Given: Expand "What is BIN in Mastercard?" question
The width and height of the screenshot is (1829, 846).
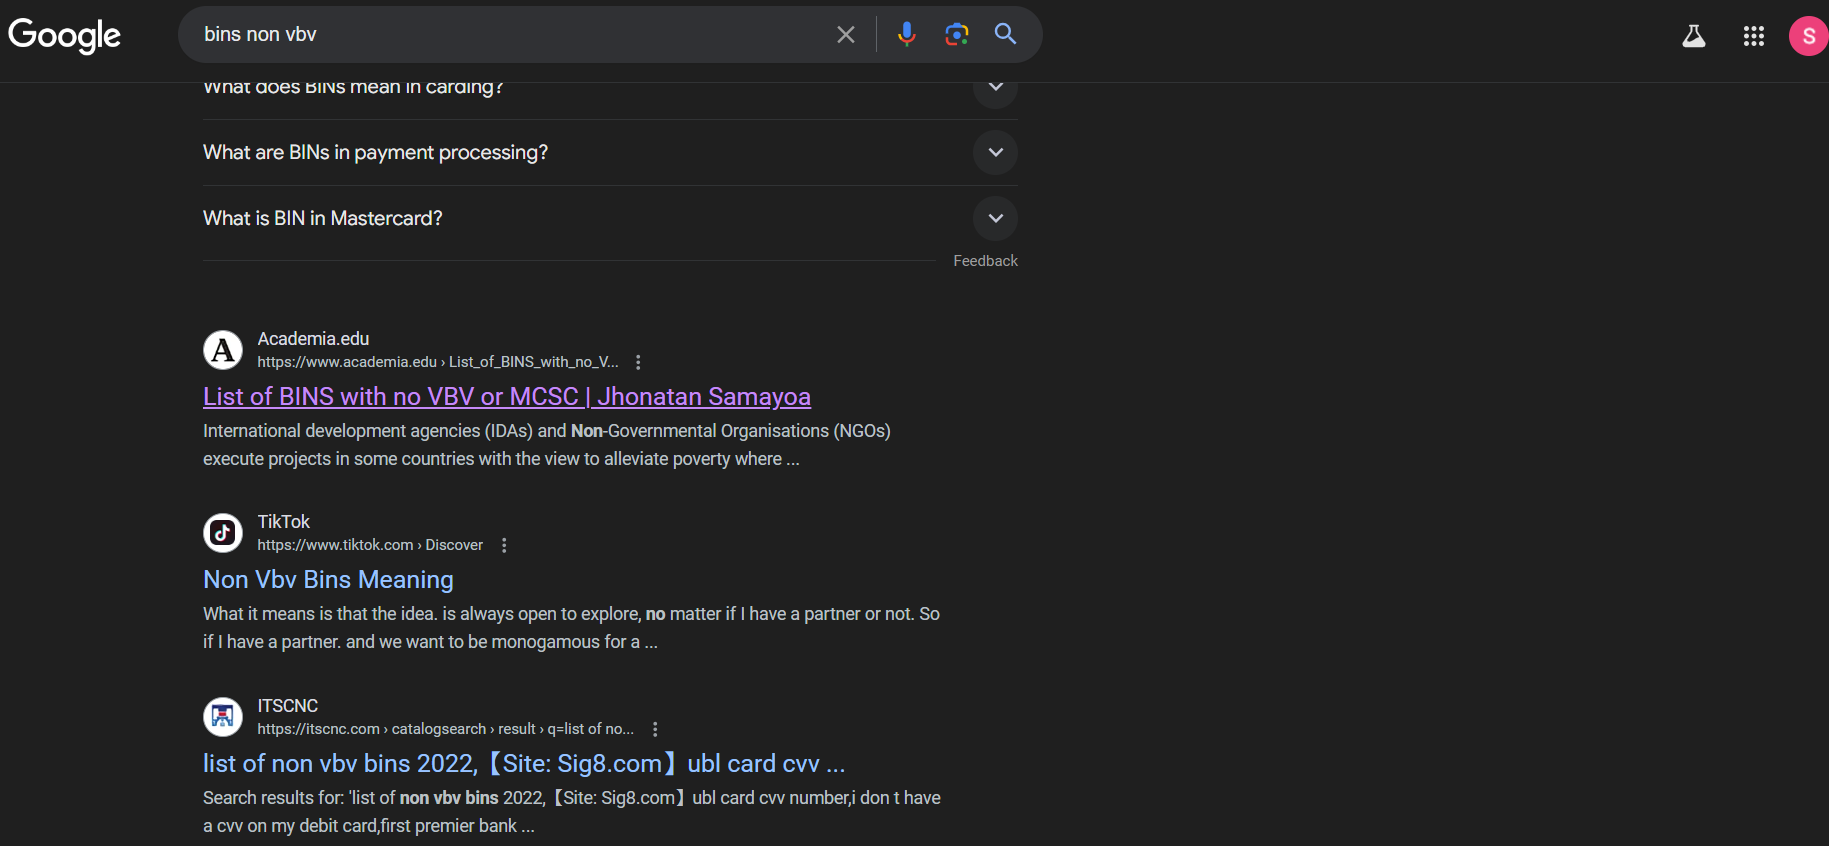Looking at the screenshot, I should pos(995,219).
